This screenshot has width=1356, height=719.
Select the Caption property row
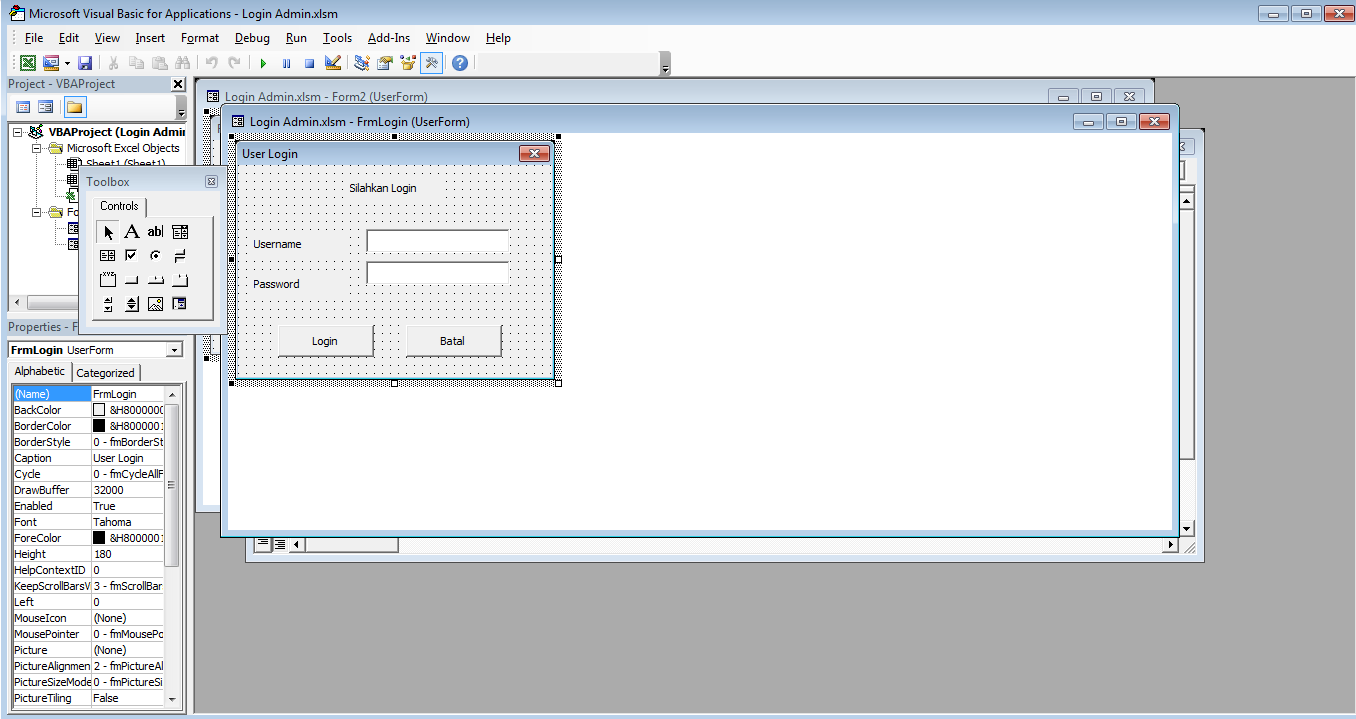pos(88,458)
